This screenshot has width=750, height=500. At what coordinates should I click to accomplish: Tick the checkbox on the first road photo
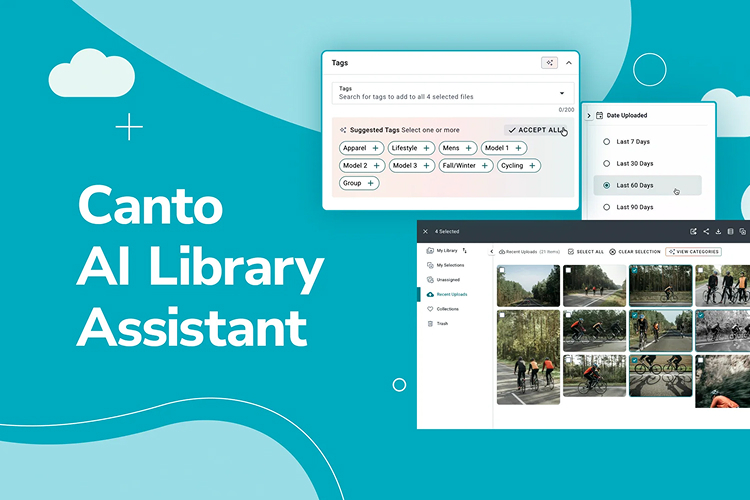(503, 271)
